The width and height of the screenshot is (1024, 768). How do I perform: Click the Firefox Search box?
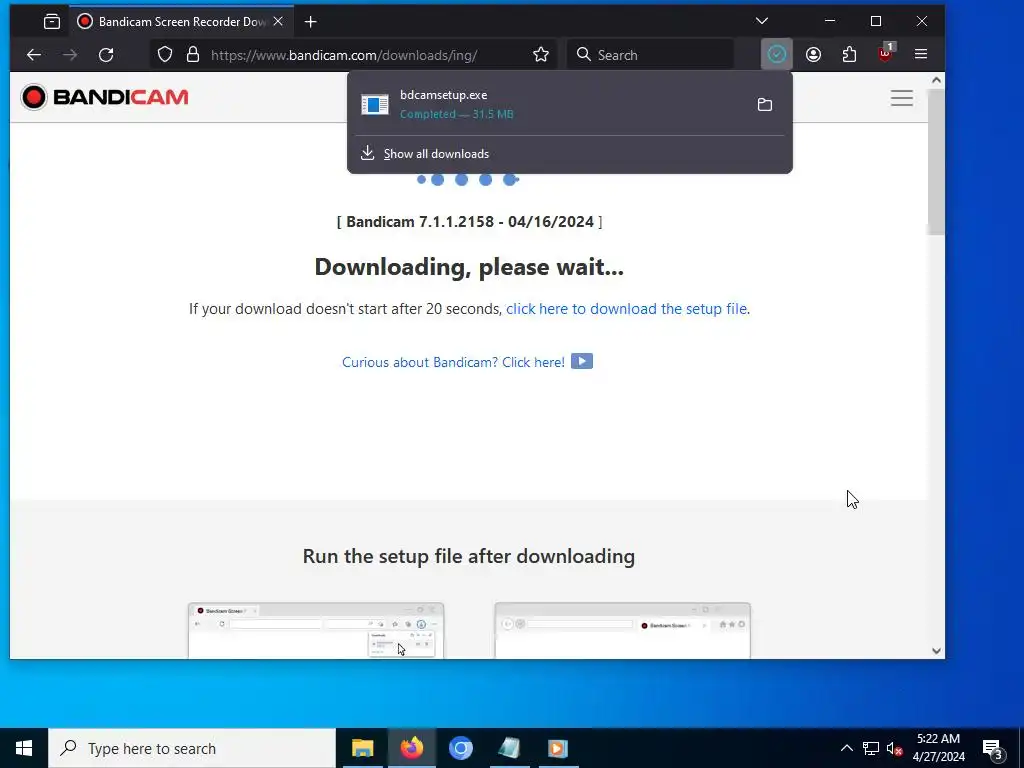pyautogui.click(x=650, y=55)
